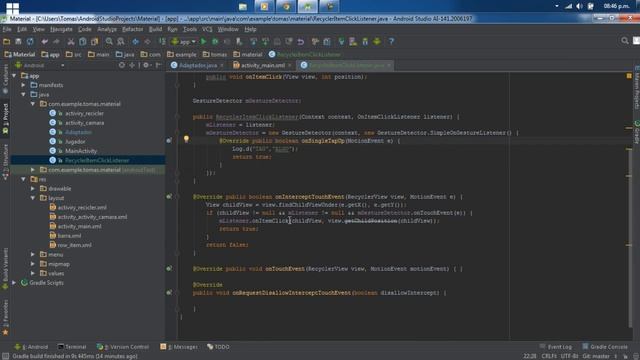Image resolution: width=640 pixels, height=360 pixels.
Task: Click the Open folder toolbar icon
Action: click(x=7, y=42)
